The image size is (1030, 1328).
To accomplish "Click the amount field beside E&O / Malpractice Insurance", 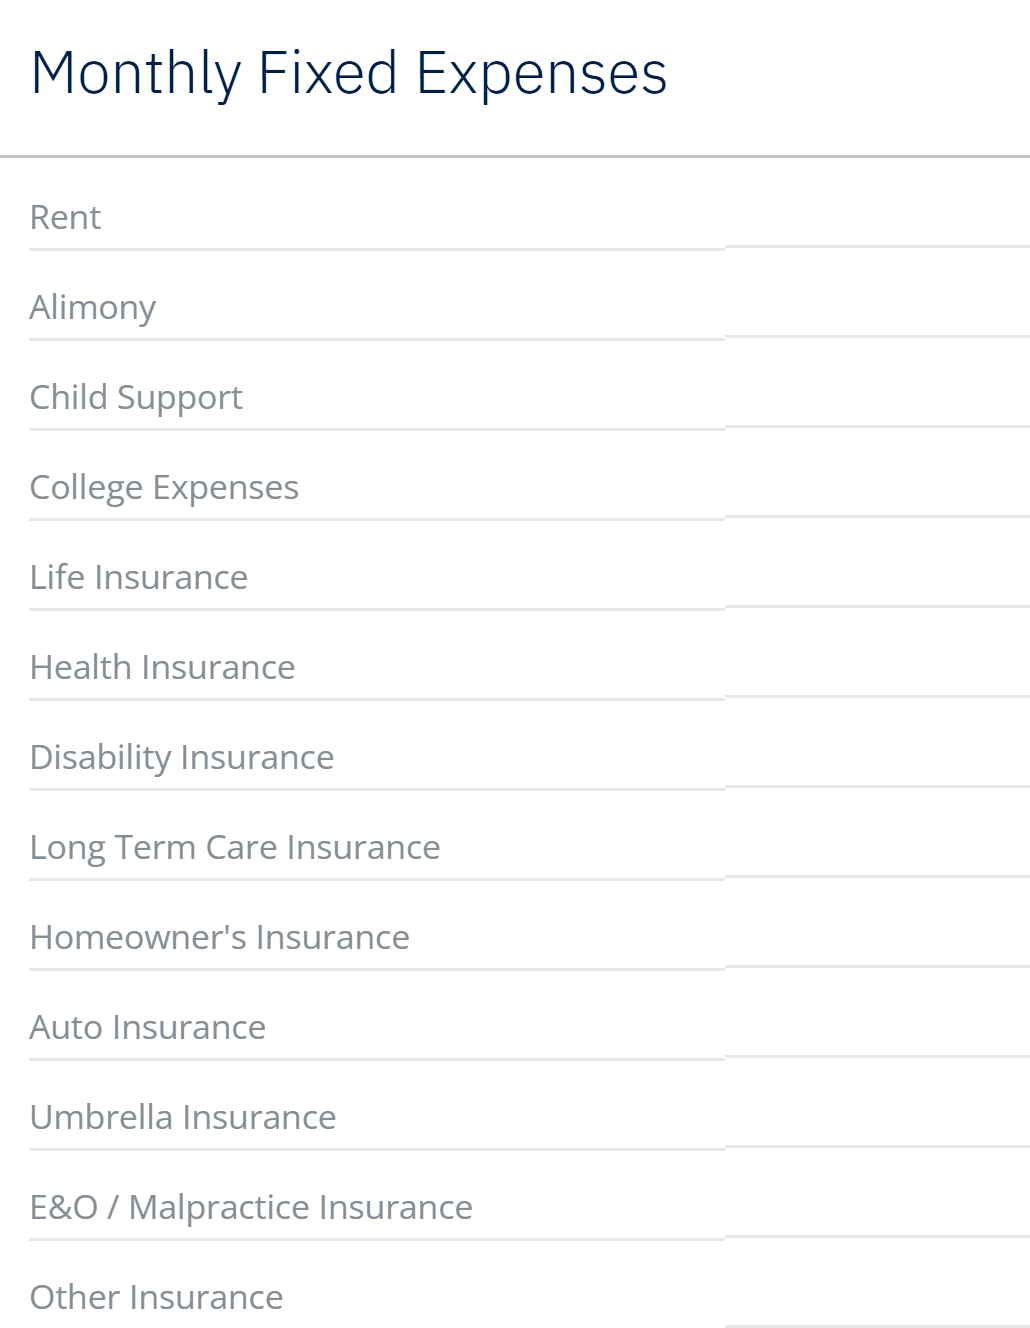I will tap(876, 1206).
